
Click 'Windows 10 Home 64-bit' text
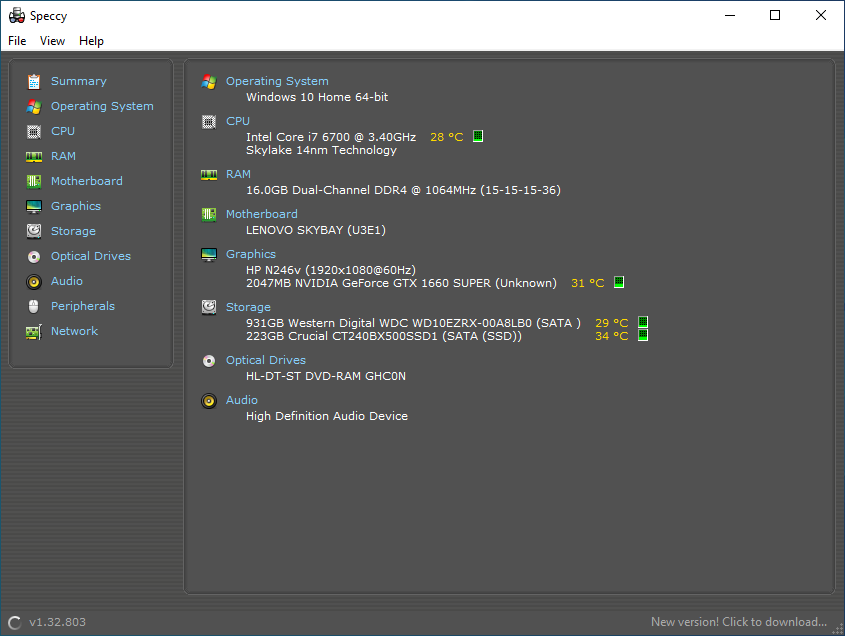317,97
